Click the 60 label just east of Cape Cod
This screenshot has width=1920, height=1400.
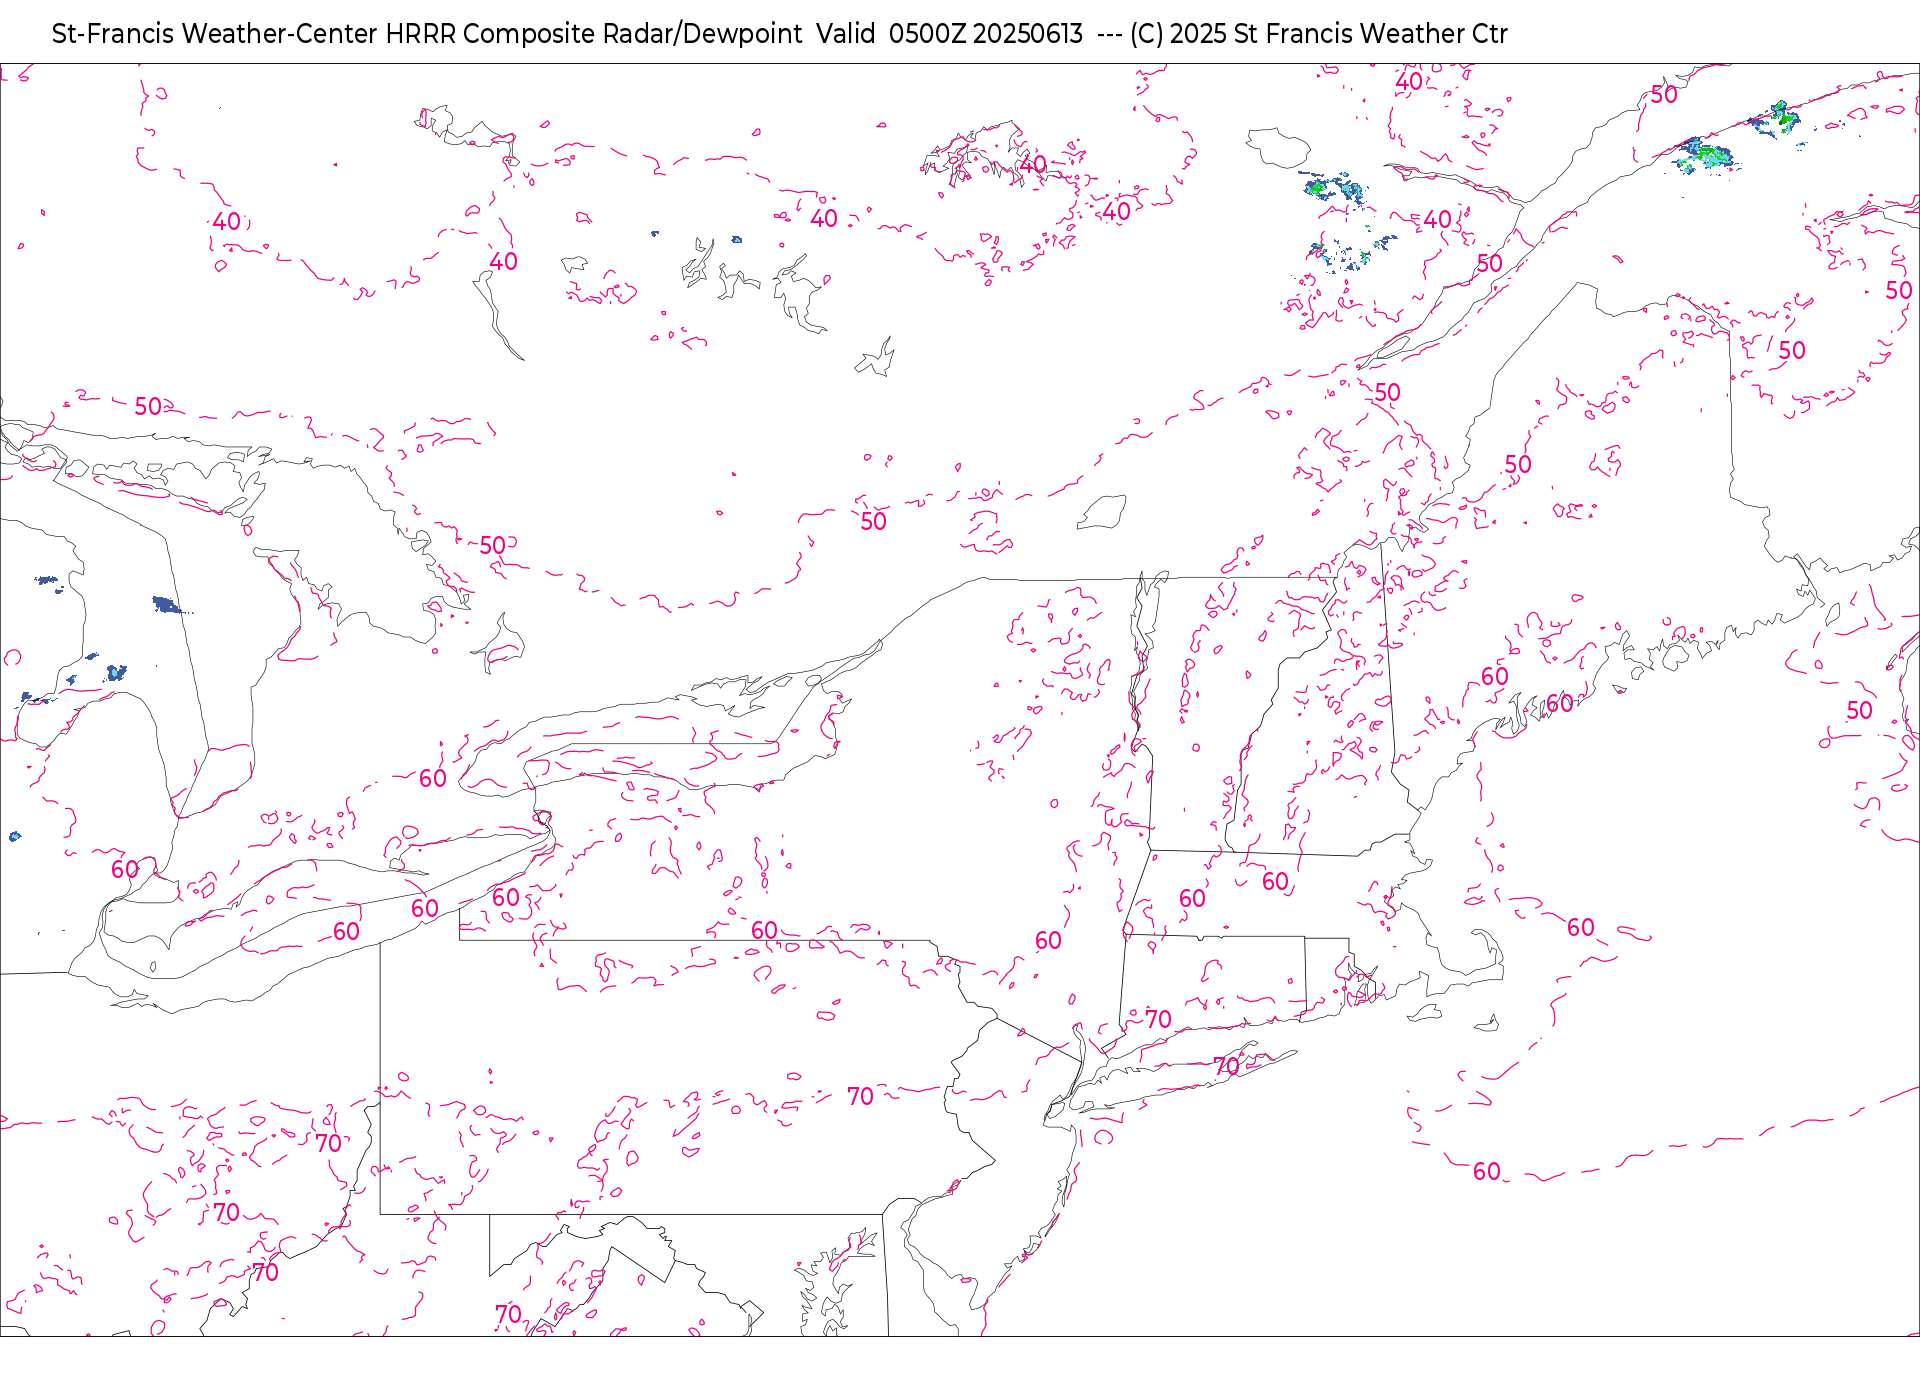pos(1581,927)
